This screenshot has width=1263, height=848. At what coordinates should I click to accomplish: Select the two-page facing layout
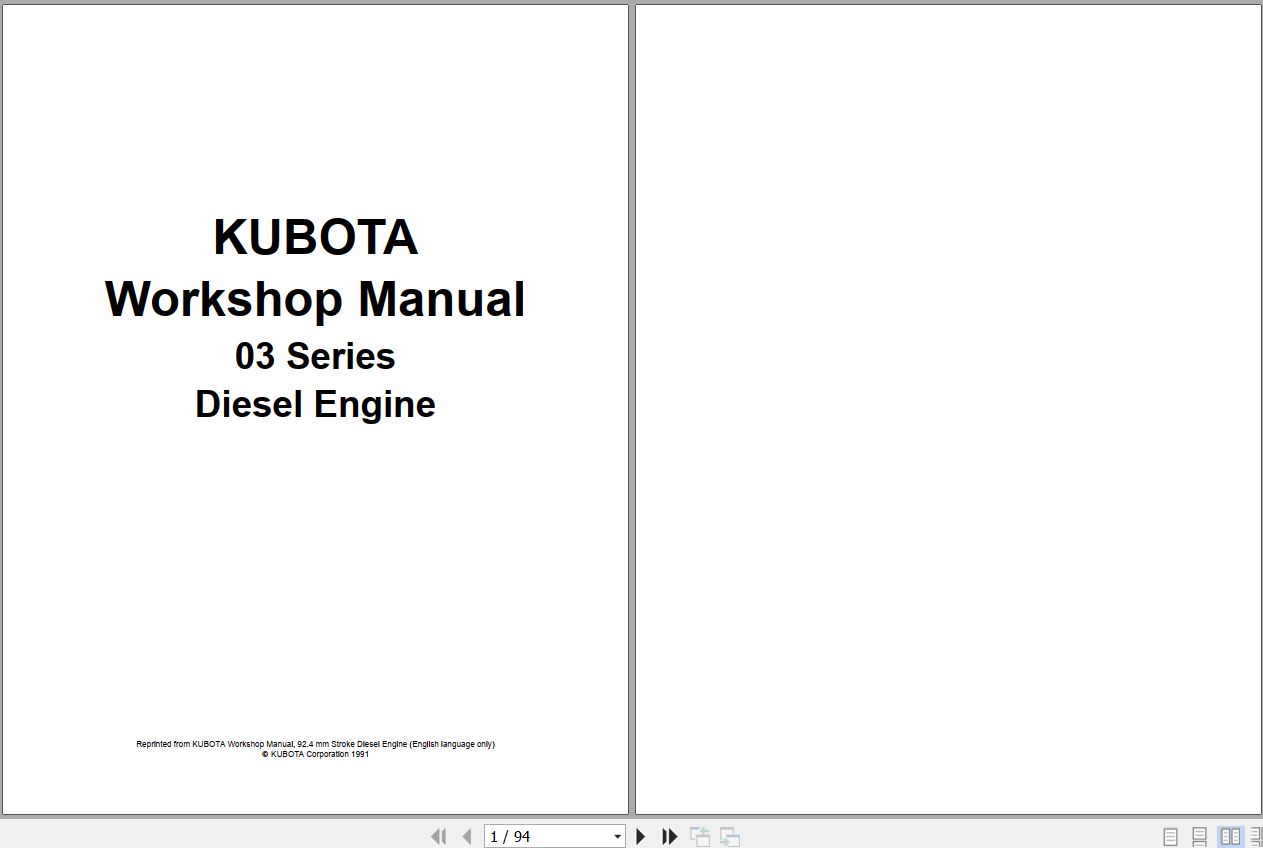pos(1230,837)
